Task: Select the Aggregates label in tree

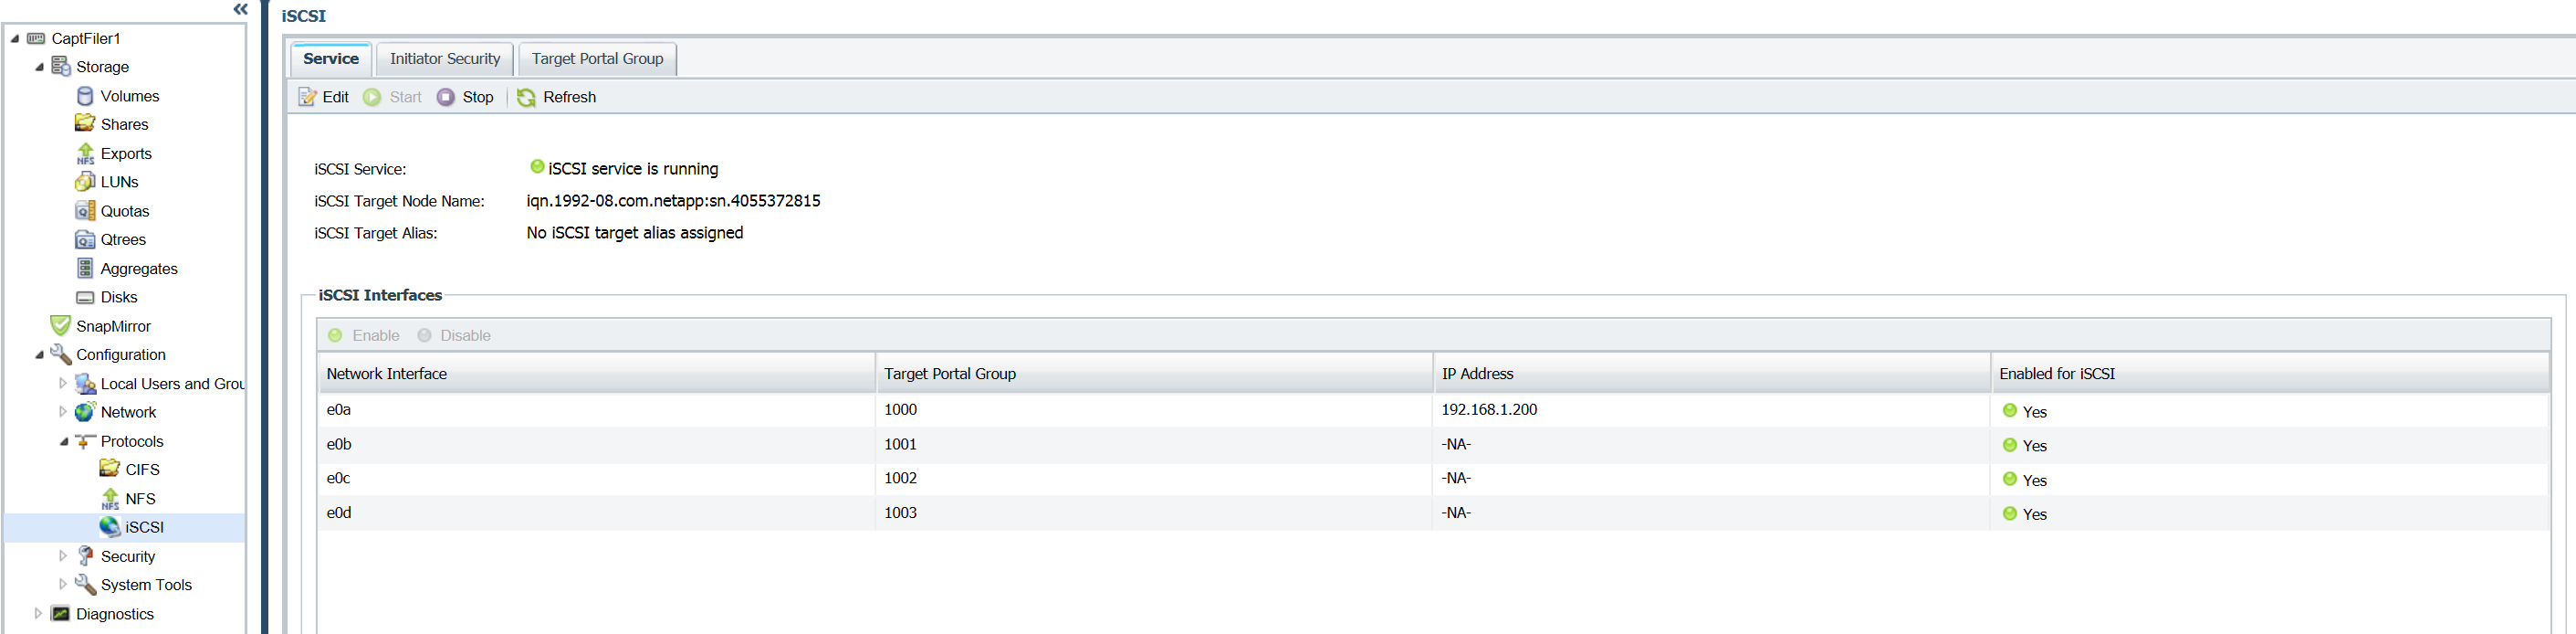Action: pos(139,269)
